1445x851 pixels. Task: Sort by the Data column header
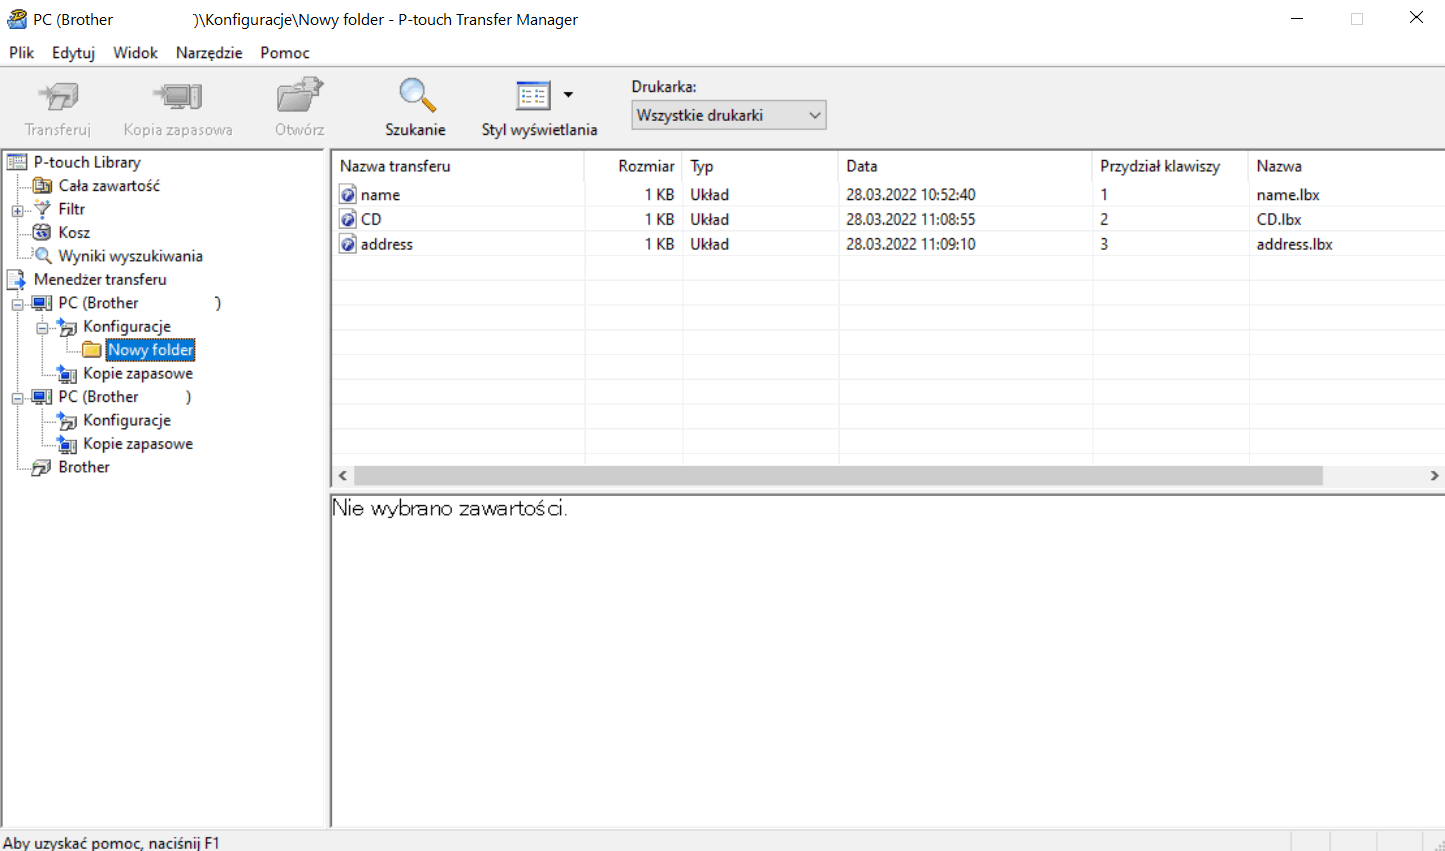(x=963, y=166)
